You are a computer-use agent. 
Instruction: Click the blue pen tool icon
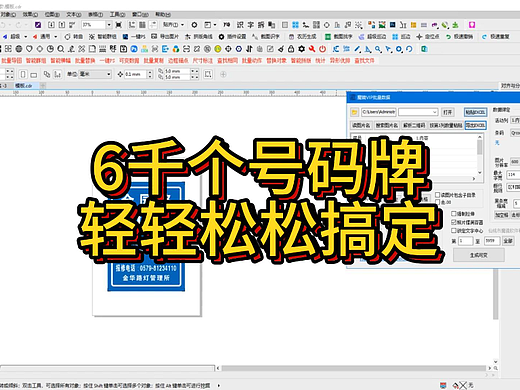click(357, 49)
